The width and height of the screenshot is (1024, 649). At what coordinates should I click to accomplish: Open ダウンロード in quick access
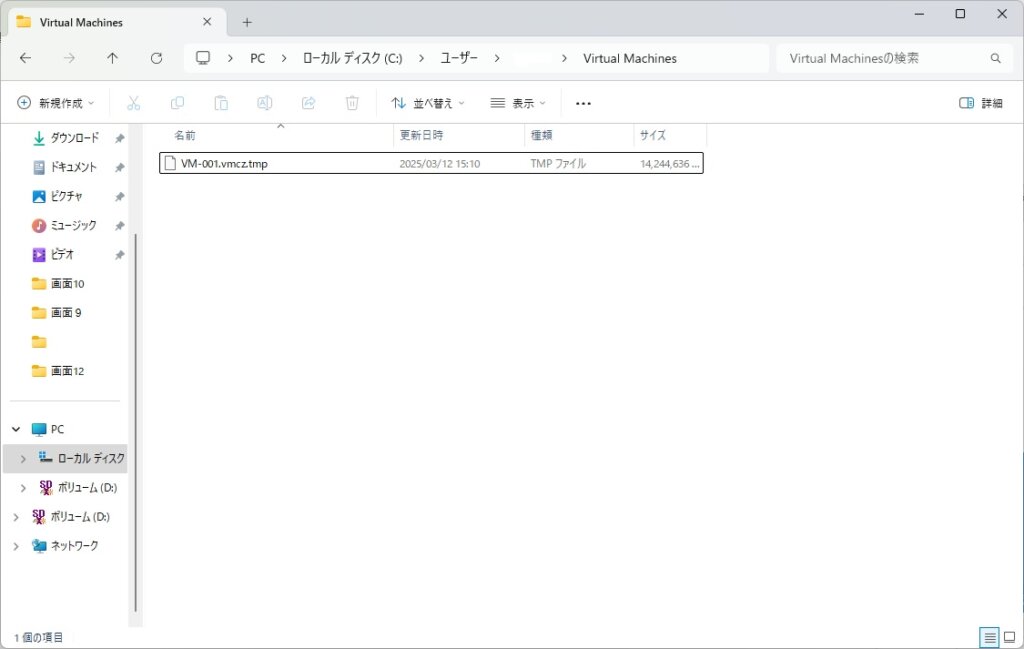coord(74,138)
